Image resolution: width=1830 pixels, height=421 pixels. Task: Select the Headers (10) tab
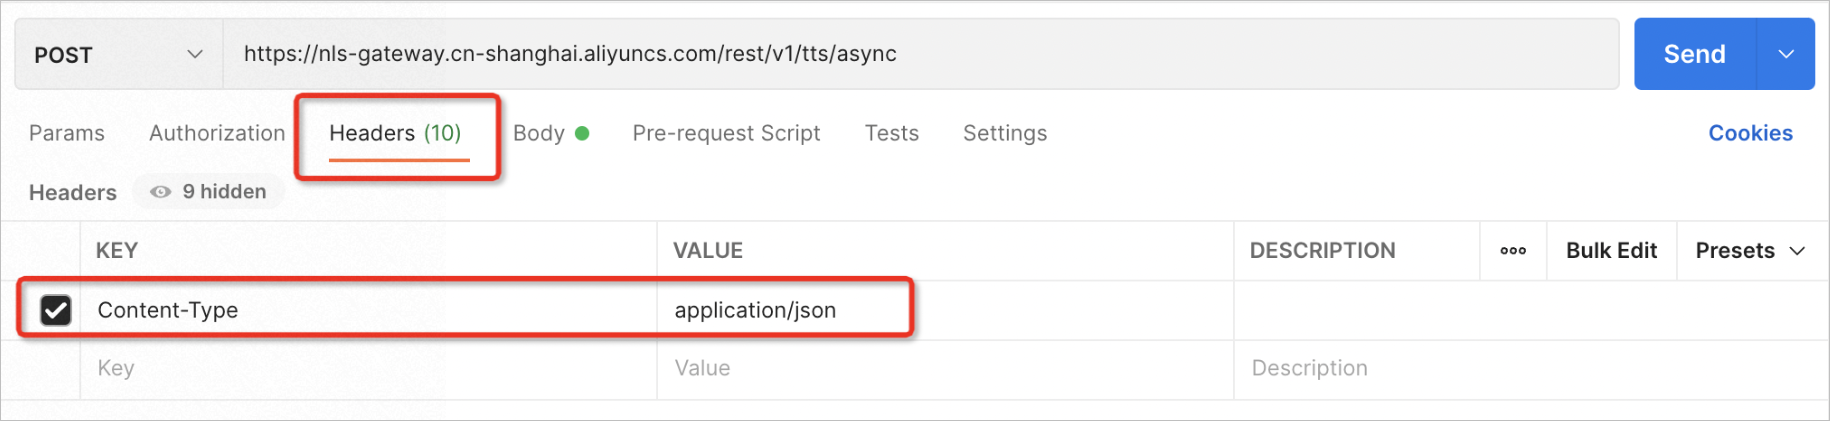395,133
